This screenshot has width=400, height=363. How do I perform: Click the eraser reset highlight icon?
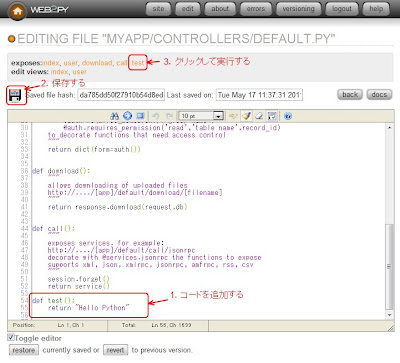point(259,116)
